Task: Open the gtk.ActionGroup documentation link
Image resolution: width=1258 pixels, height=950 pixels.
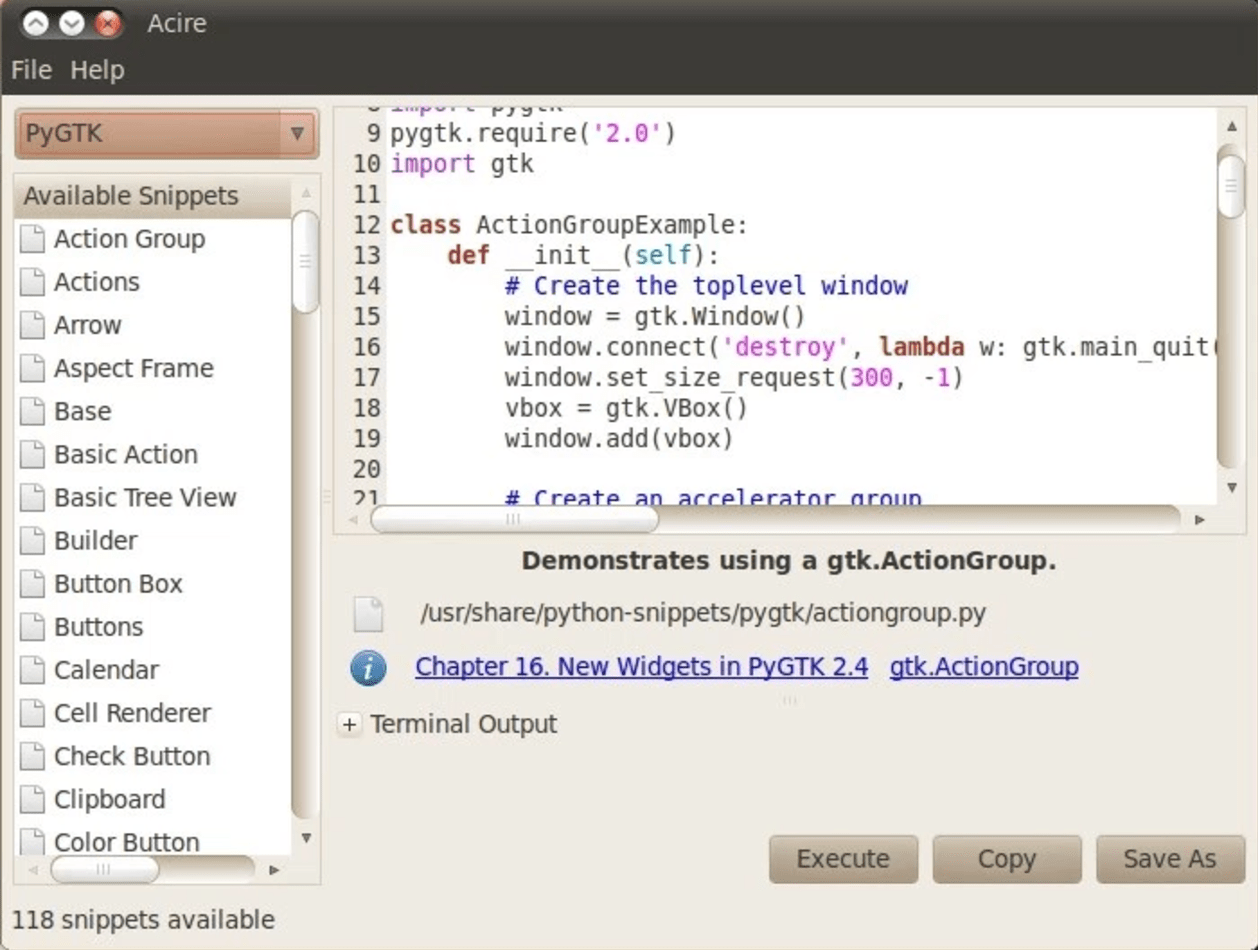Action: [984, 667]
